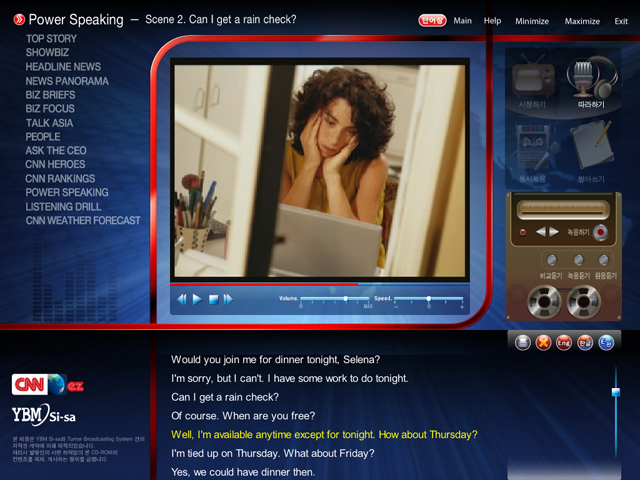Play the video

[x=197, y=299]
